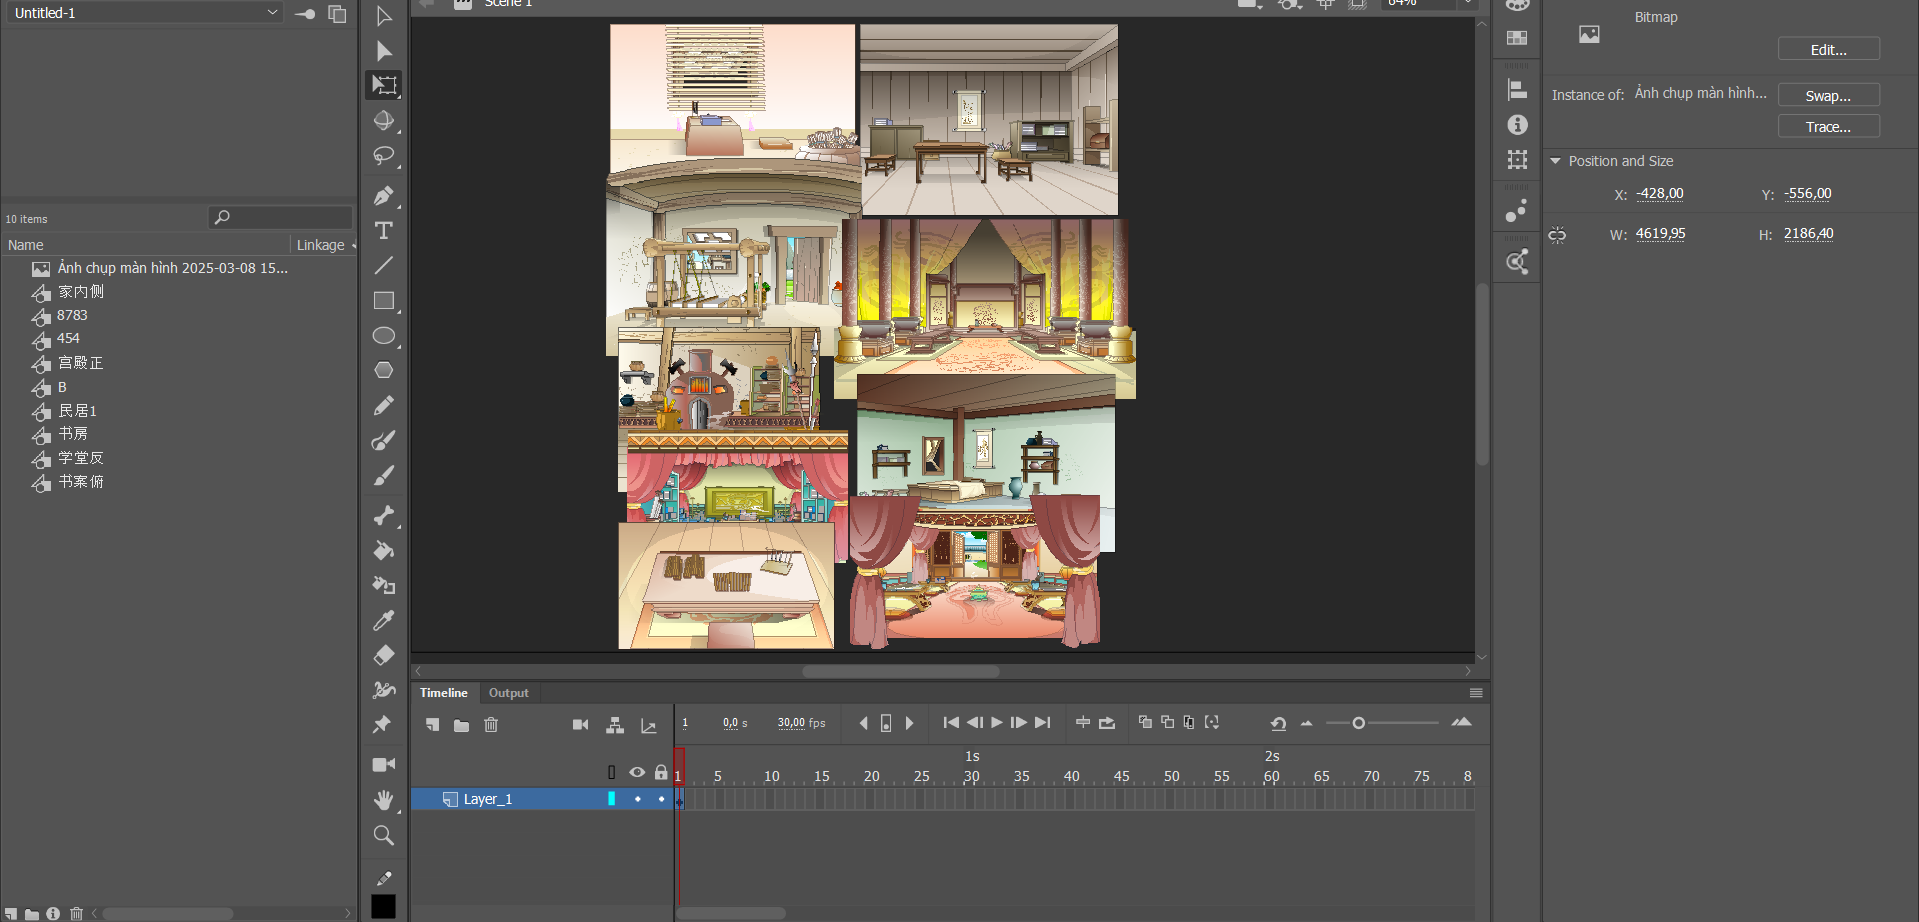Viewport: 1919px width, 922px height.
Task: Toggle lock width and height ratio
Action: point(1557,235)
